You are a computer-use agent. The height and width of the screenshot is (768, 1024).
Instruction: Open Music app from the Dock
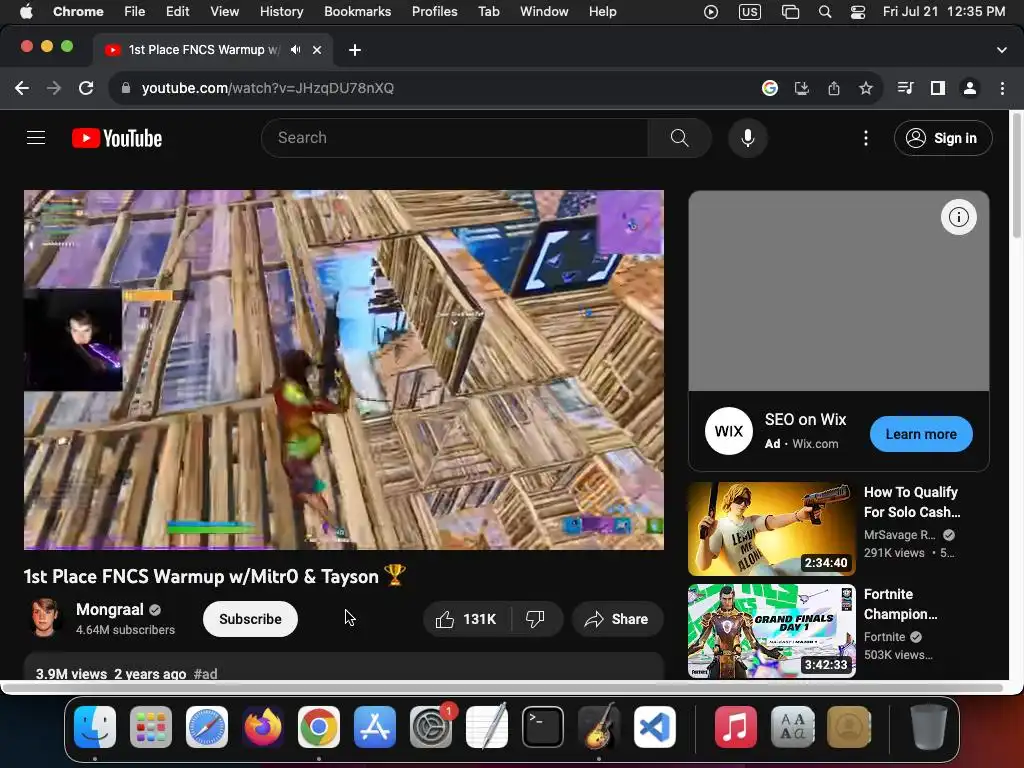point(735,727)
